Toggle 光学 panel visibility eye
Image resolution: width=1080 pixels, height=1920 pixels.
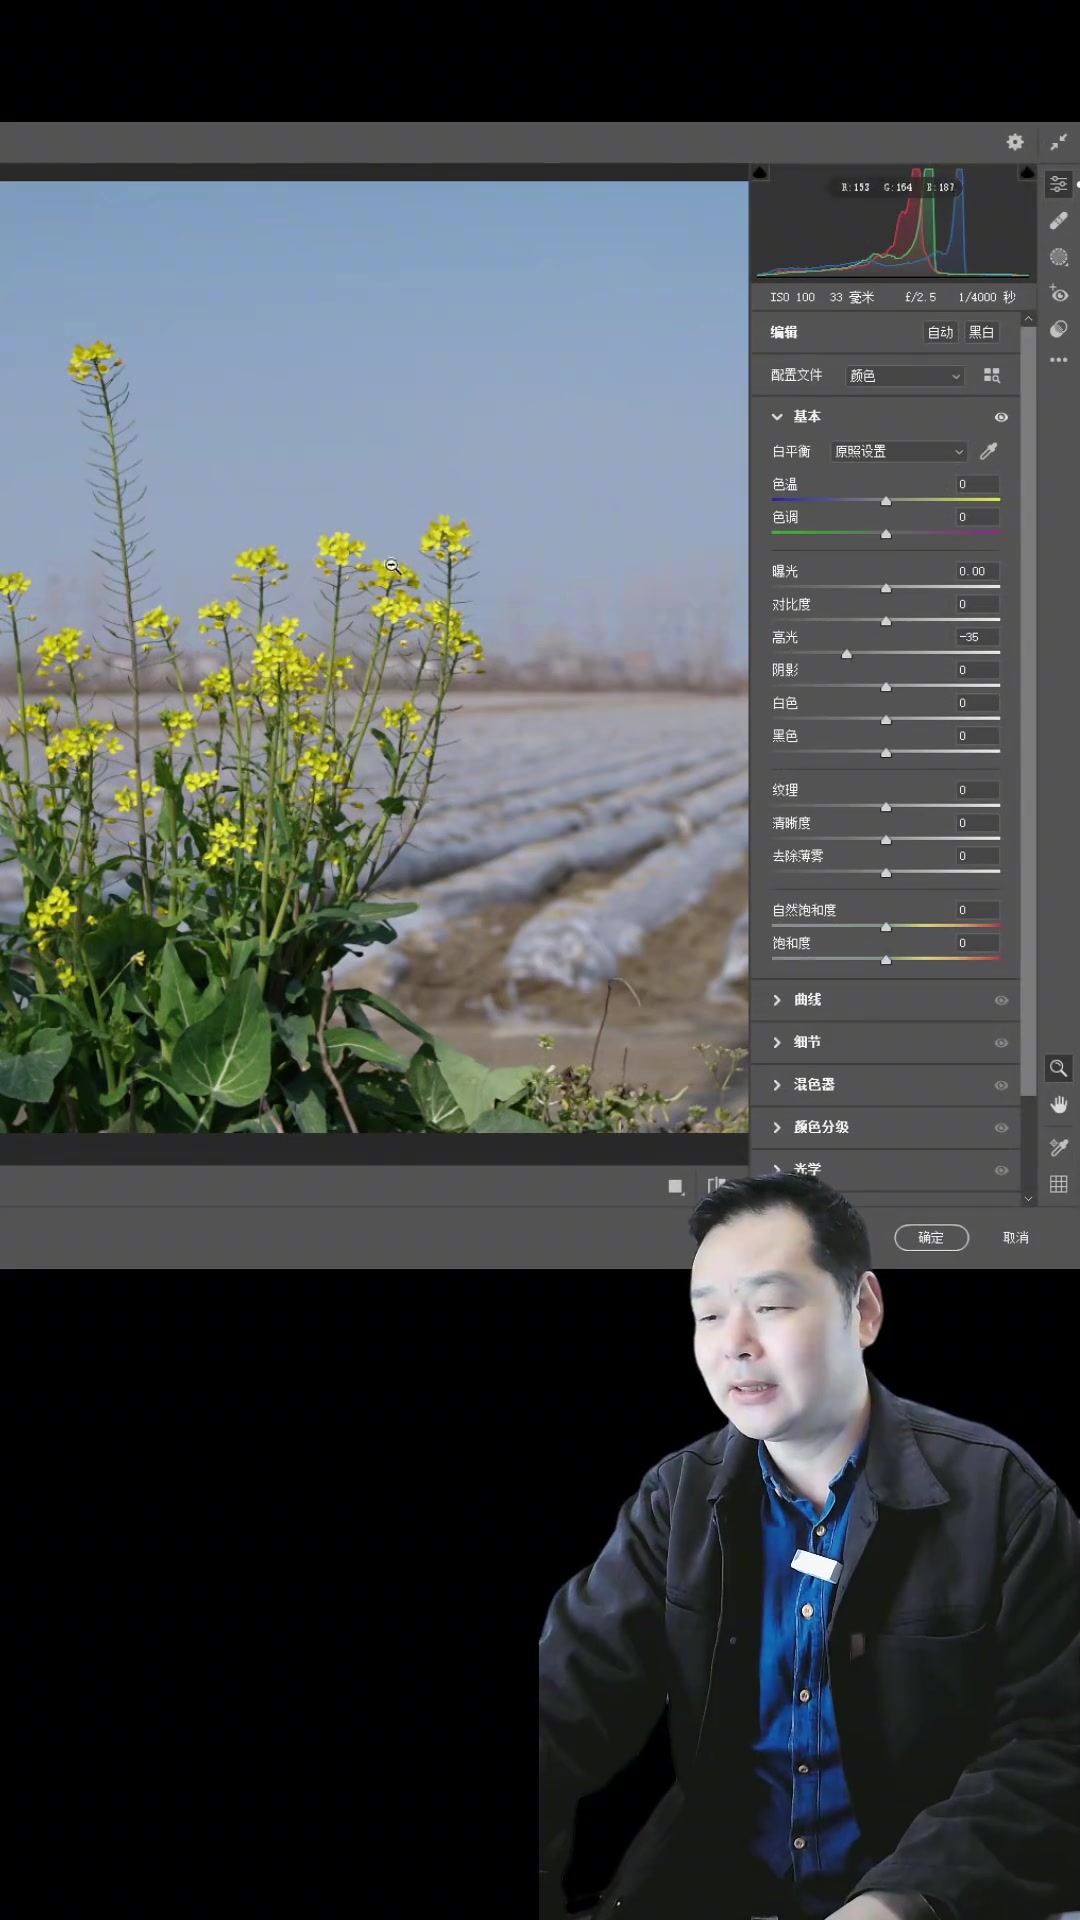[x=1001, y=1170]
